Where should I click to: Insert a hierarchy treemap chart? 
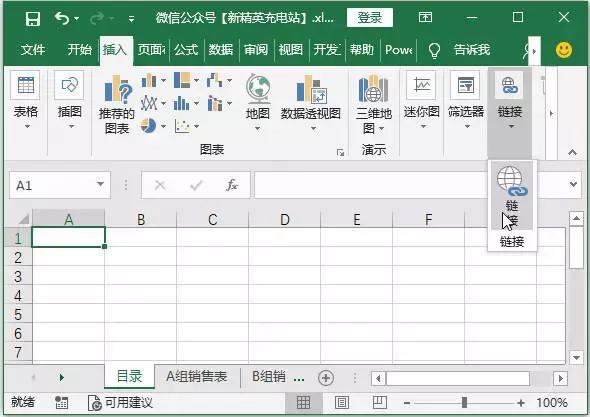(x=186, y=80)
